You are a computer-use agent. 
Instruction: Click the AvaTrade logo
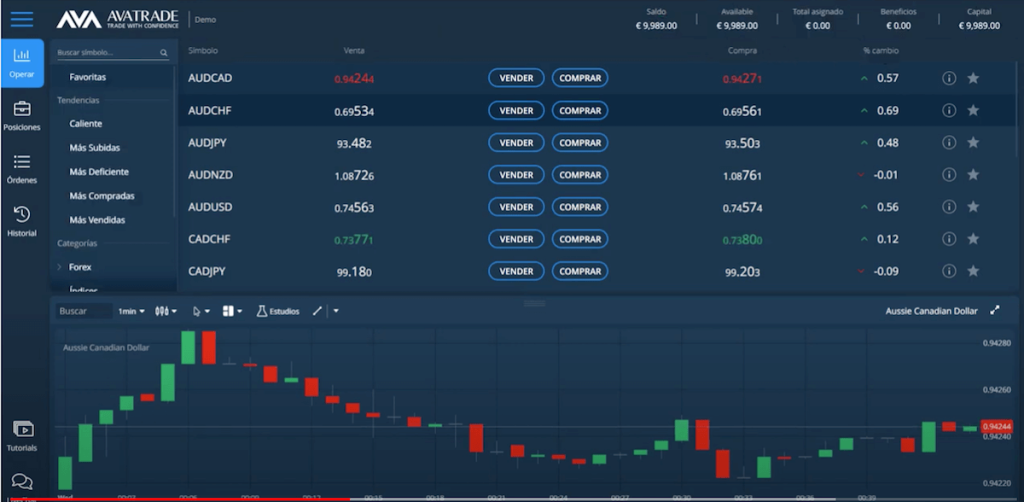(117, 20)
